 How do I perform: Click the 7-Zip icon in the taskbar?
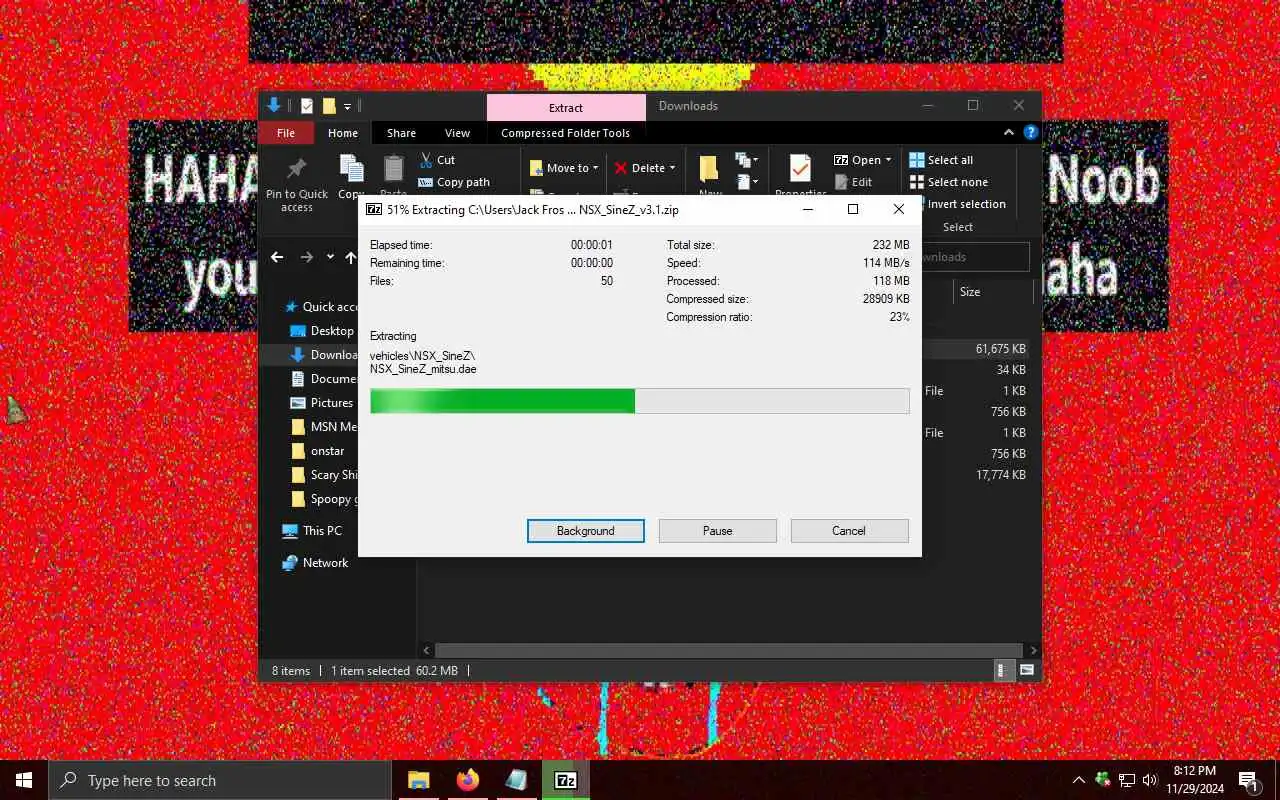pyautogui.click(x=565, y=780)
